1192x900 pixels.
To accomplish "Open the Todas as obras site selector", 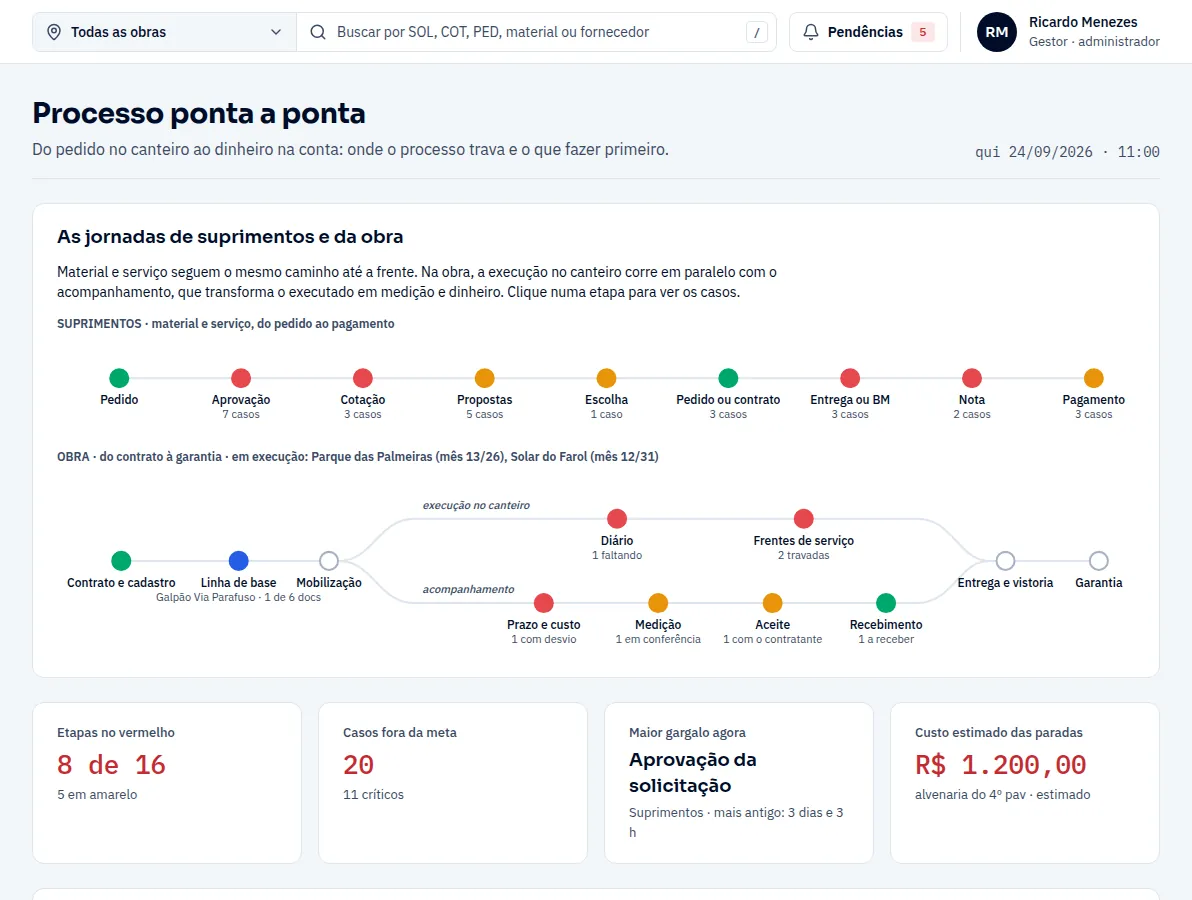I will click(x=164, y=32).
